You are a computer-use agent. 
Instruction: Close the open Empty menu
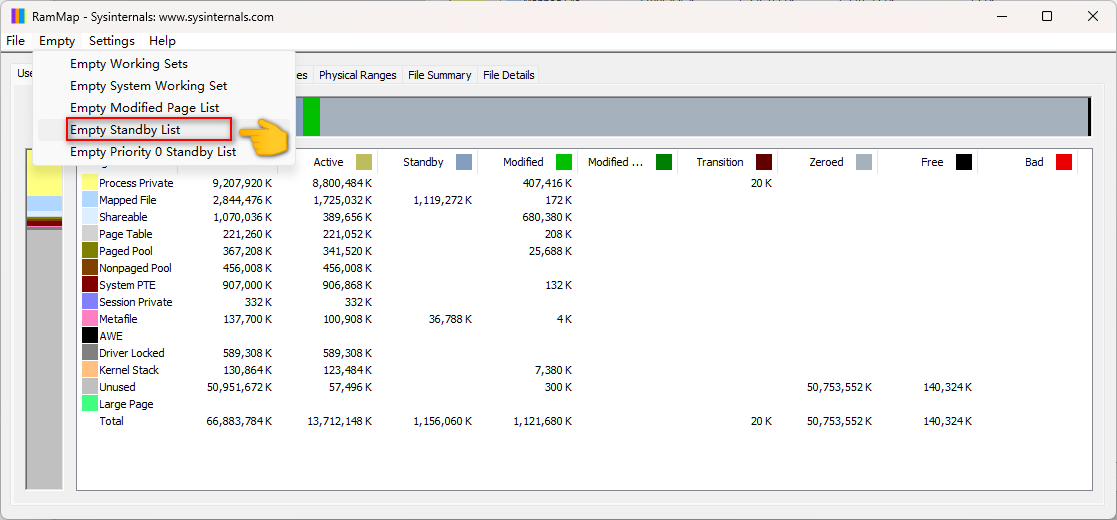pyautogui.click(x=57, y=41)
